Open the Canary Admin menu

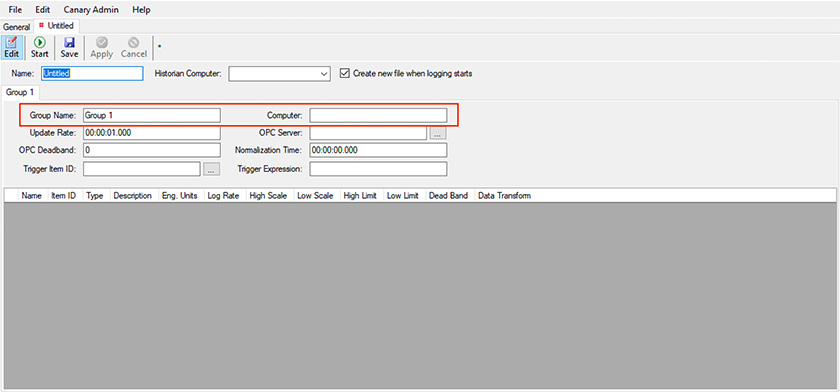click(91, 10)
